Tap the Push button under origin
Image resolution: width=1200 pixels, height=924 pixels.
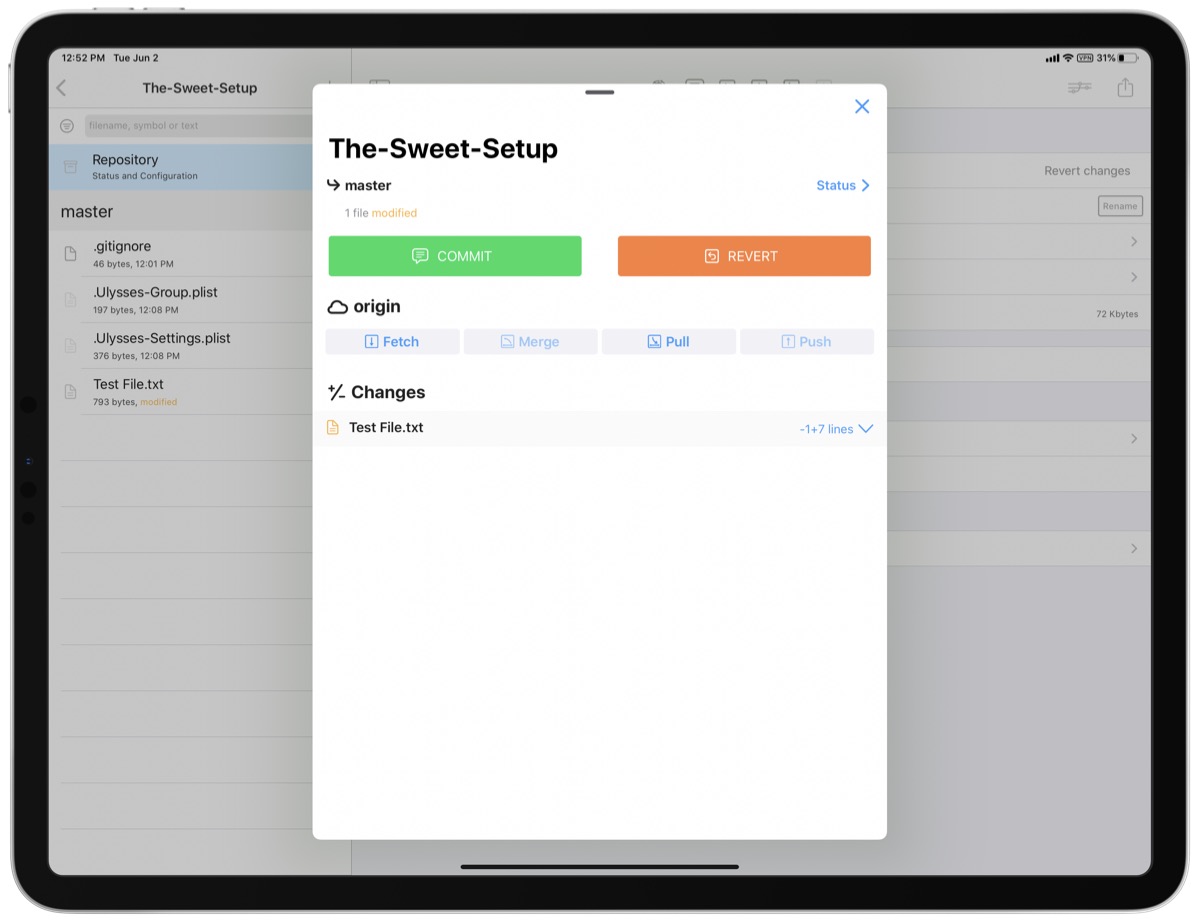click(806, 342)
